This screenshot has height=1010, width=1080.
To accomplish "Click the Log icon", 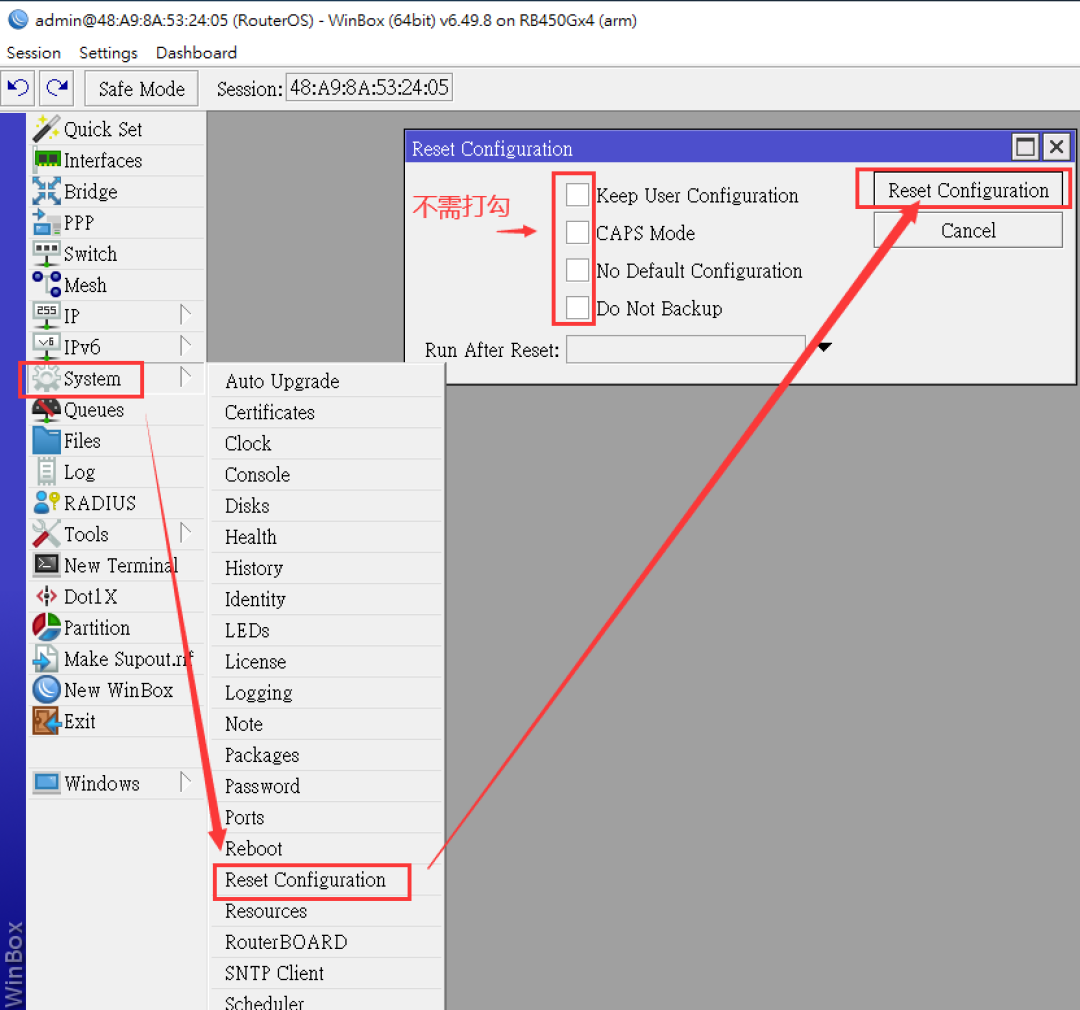I will tap(46, 472).
